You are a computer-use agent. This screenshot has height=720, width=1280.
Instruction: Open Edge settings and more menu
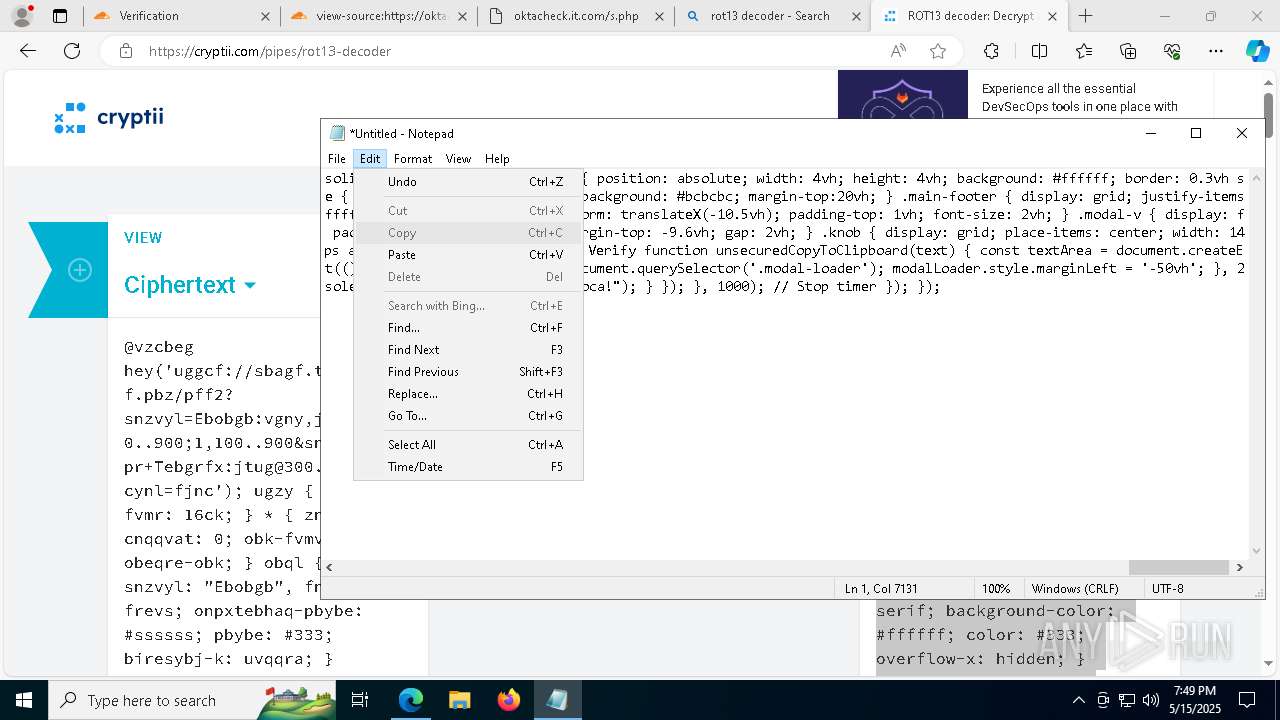[1215, 51]
